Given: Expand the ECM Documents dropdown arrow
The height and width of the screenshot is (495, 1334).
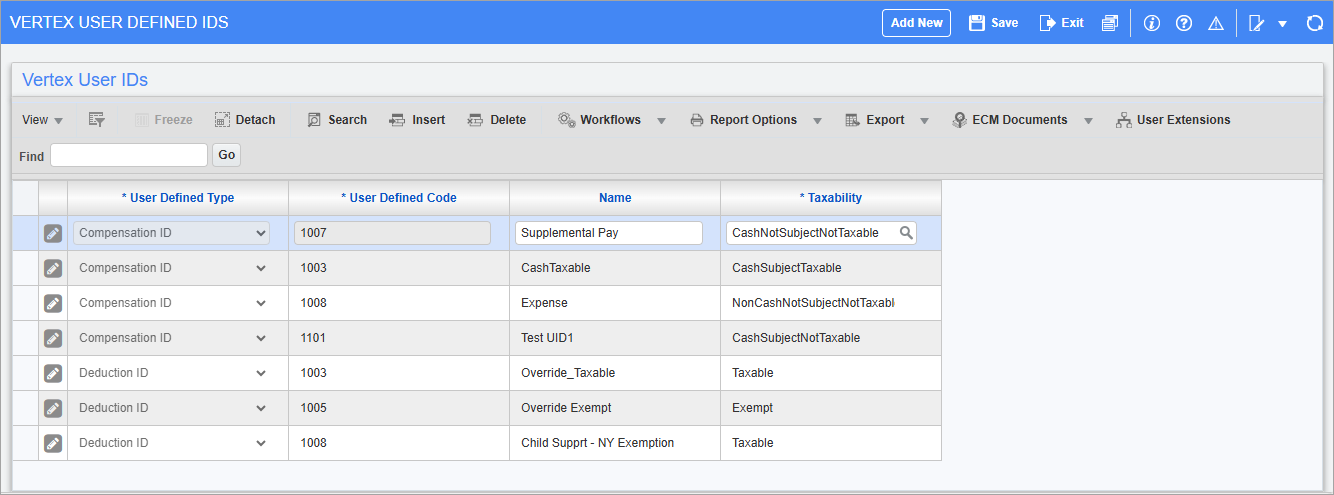Looking at the screenshot, I should [1088, 121].
